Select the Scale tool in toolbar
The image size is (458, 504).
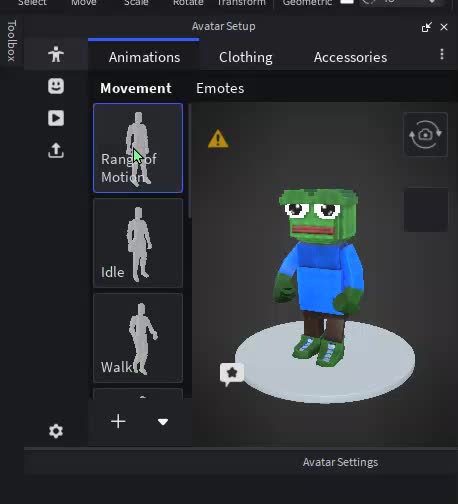click(x=136, y=3)
